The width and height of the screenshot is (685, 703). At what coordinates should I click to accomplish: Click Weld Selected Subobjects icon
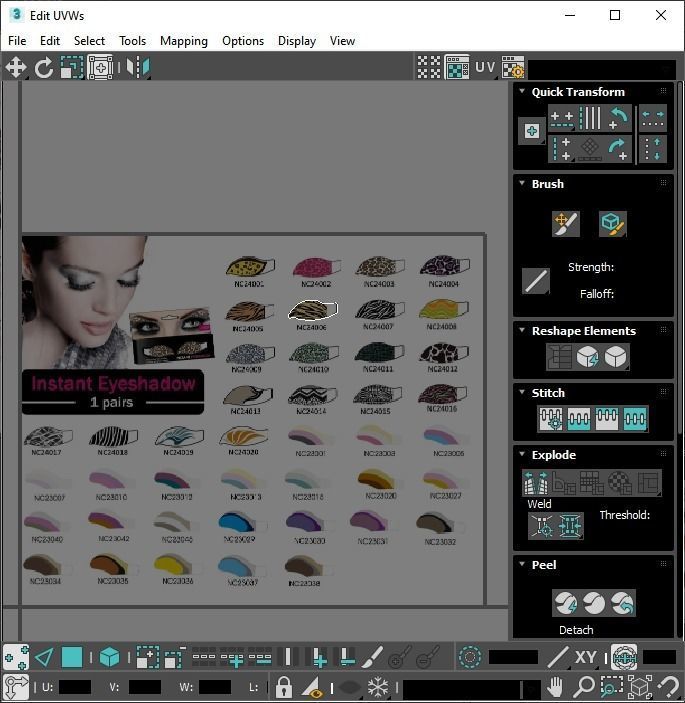tap(570, 525)
